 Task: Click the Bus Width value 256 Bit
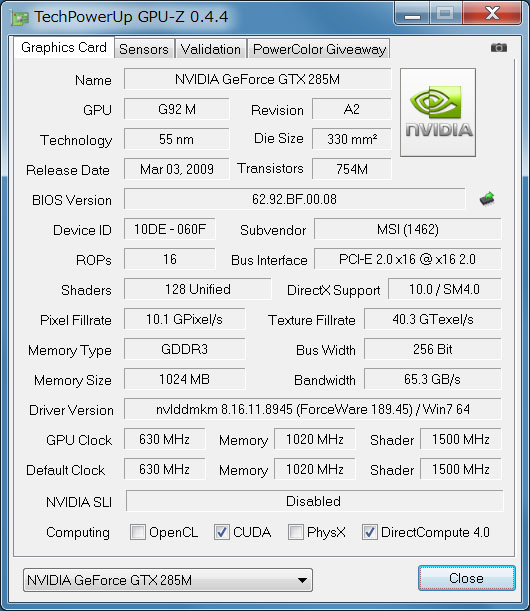pos(433,349)
